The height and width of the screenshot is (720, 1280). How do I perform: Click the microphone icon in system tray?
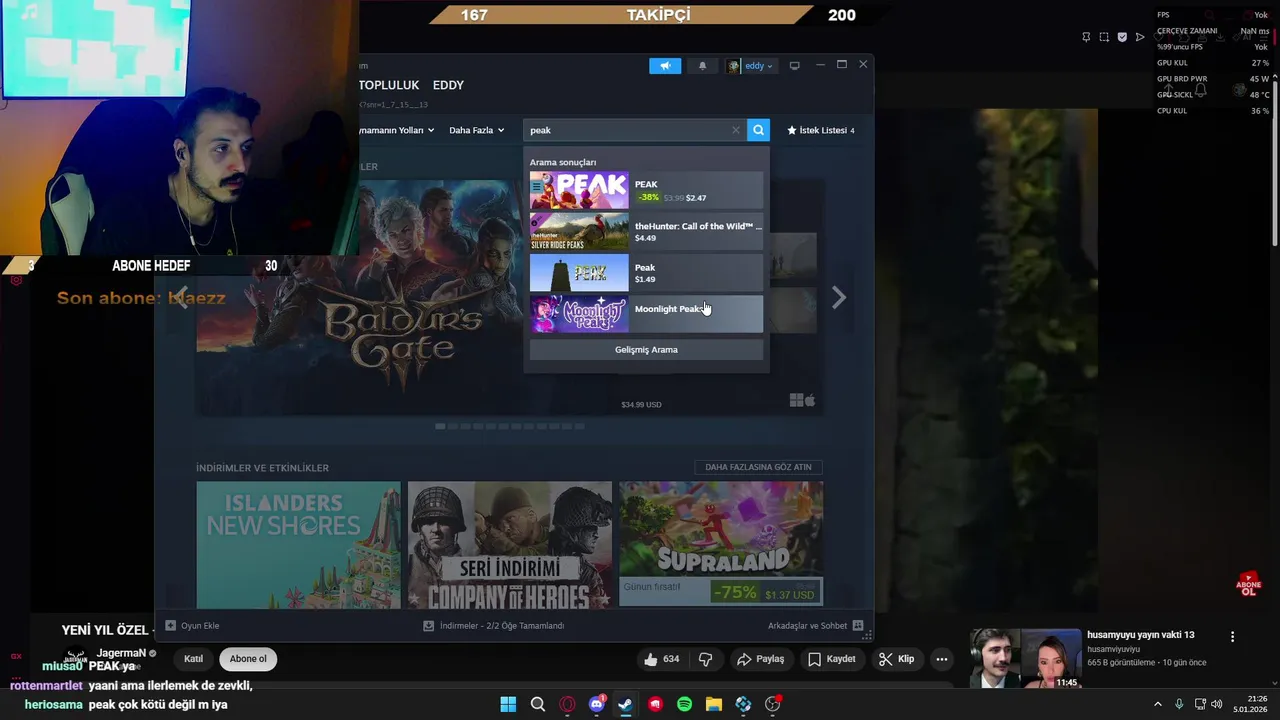point(1179,704)
